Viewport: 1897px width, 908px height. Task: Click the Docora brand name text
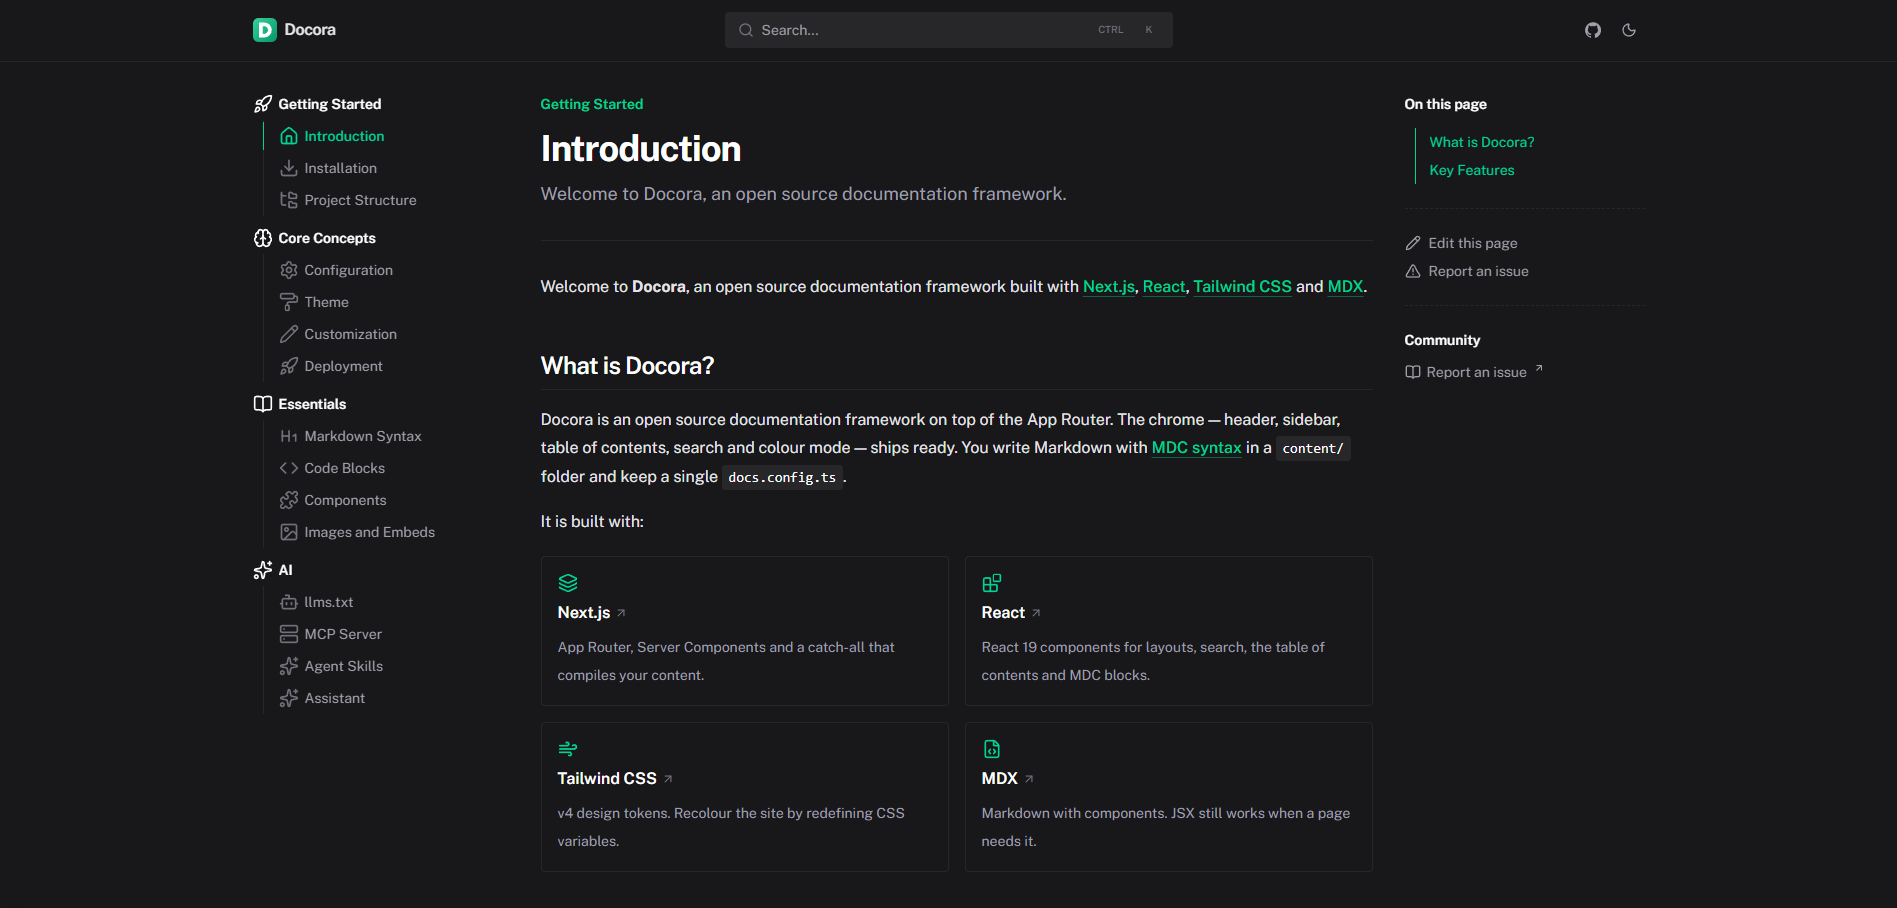pyautogui.click(x=310, y=30)
